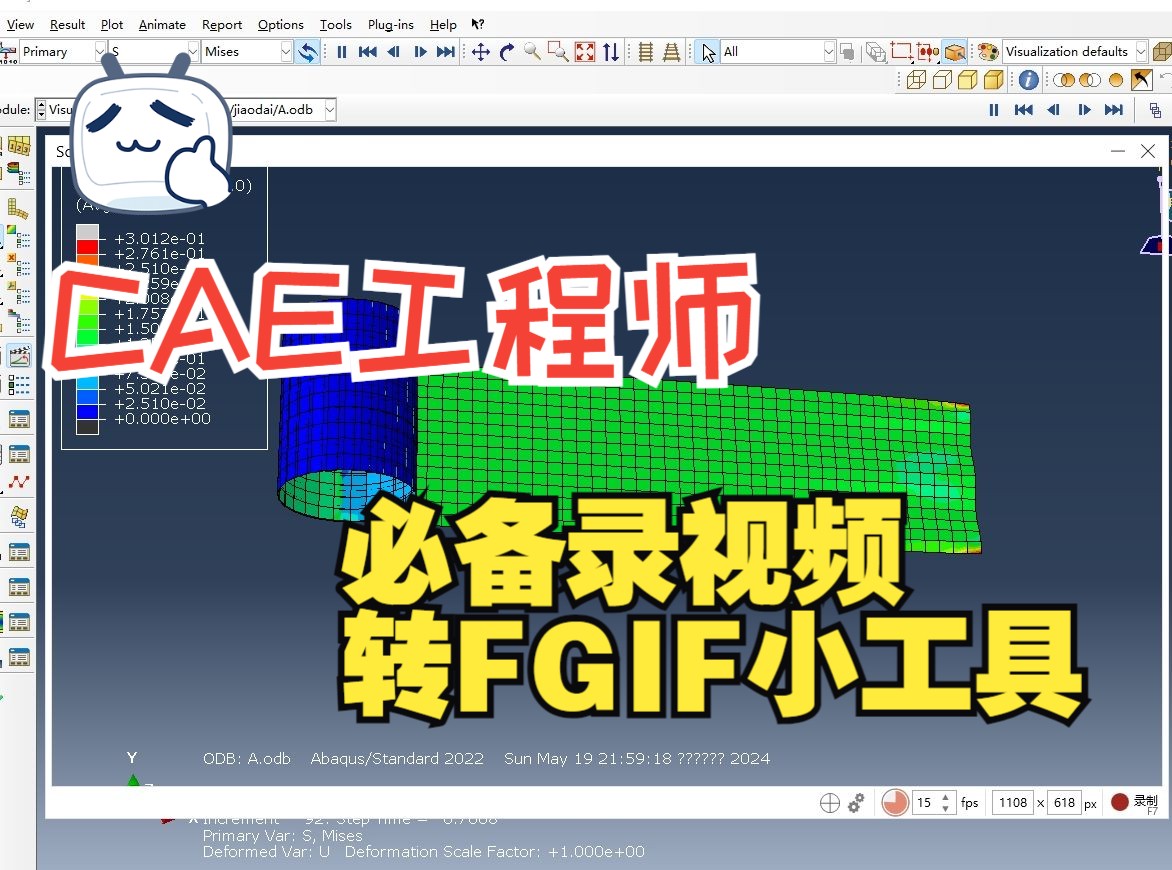The width and height of the screenshot is (1172, 870).
Task: Jump to first frame in top toolbar
Action: pos(367,52)
